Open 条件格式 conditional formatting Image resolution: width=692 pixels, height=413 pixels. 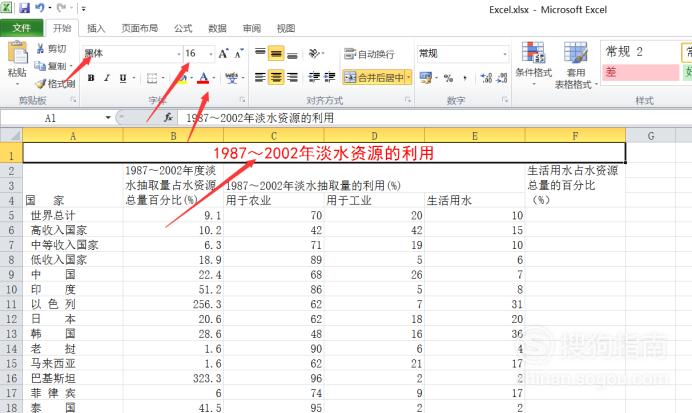[534, 62]
